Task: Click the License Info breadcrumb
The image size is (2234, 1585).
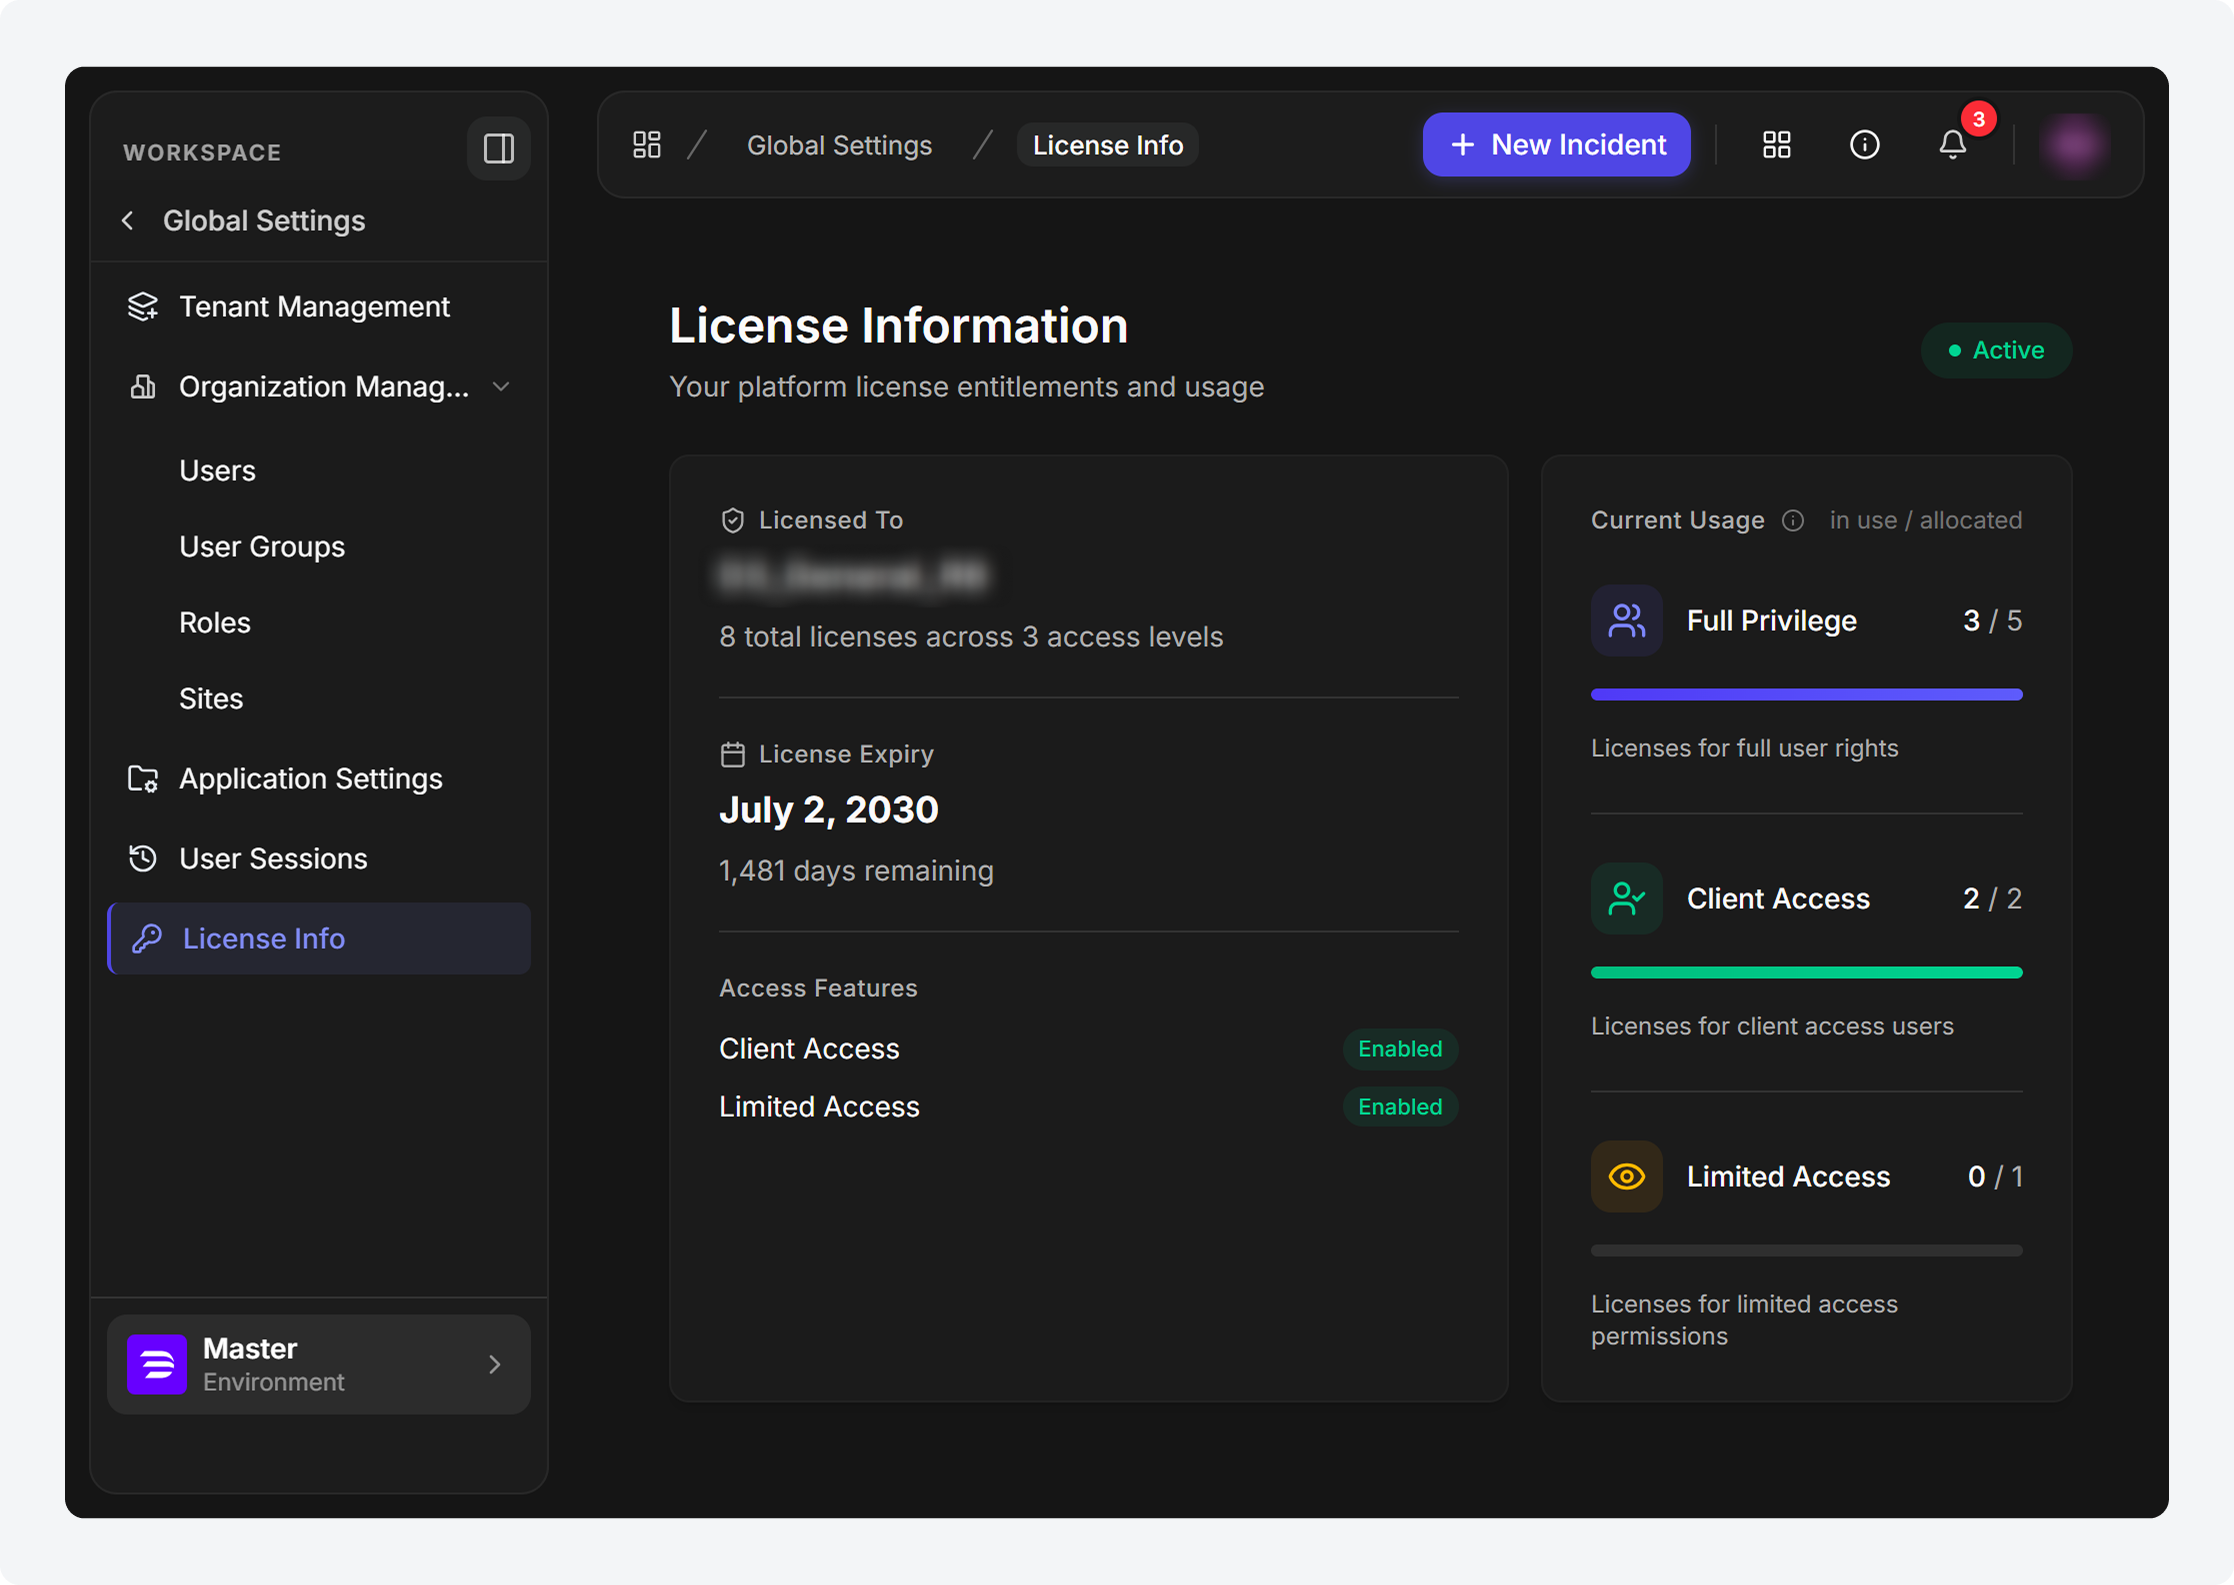Action: 1107,145
